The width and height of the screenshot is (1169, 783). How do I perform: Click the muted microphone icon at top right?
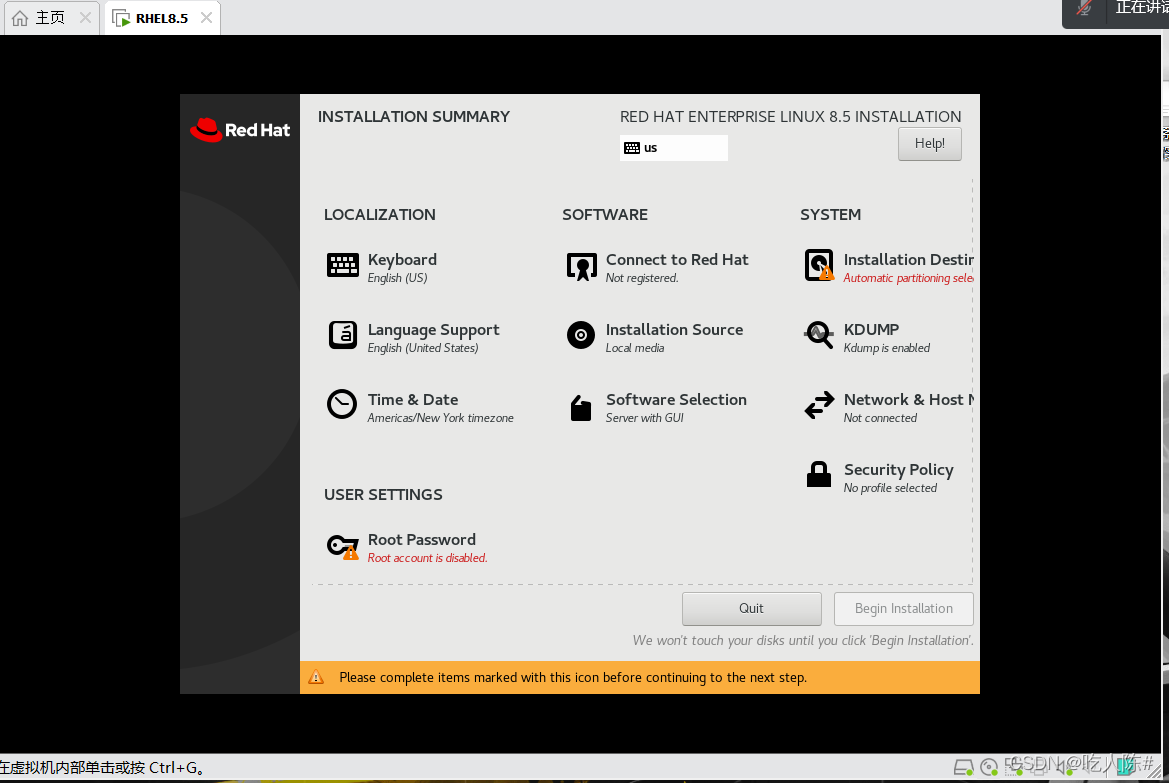tap(1085, 8)
